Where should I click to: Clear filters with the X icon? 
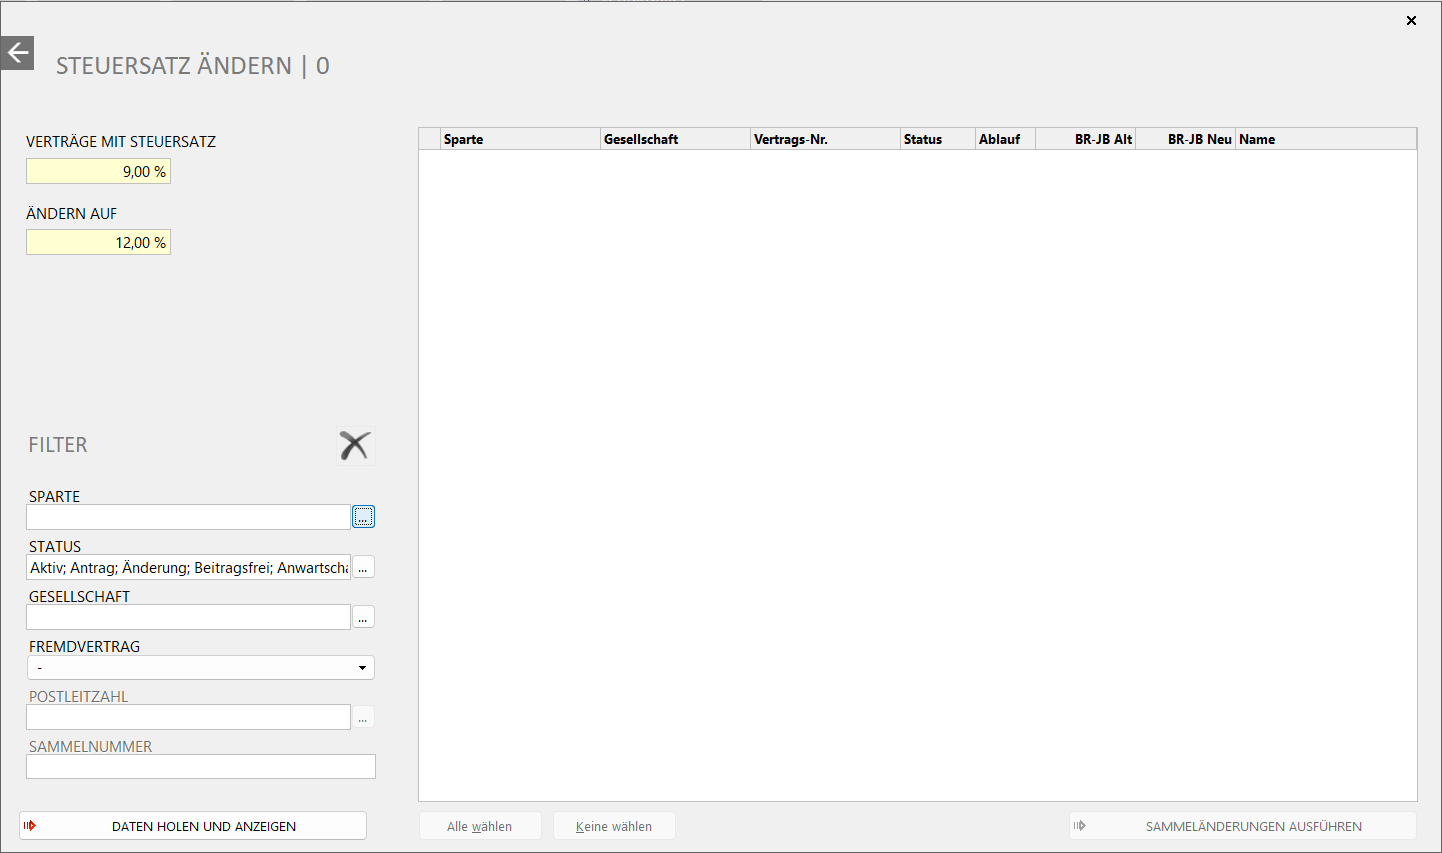tap(355, 445)
